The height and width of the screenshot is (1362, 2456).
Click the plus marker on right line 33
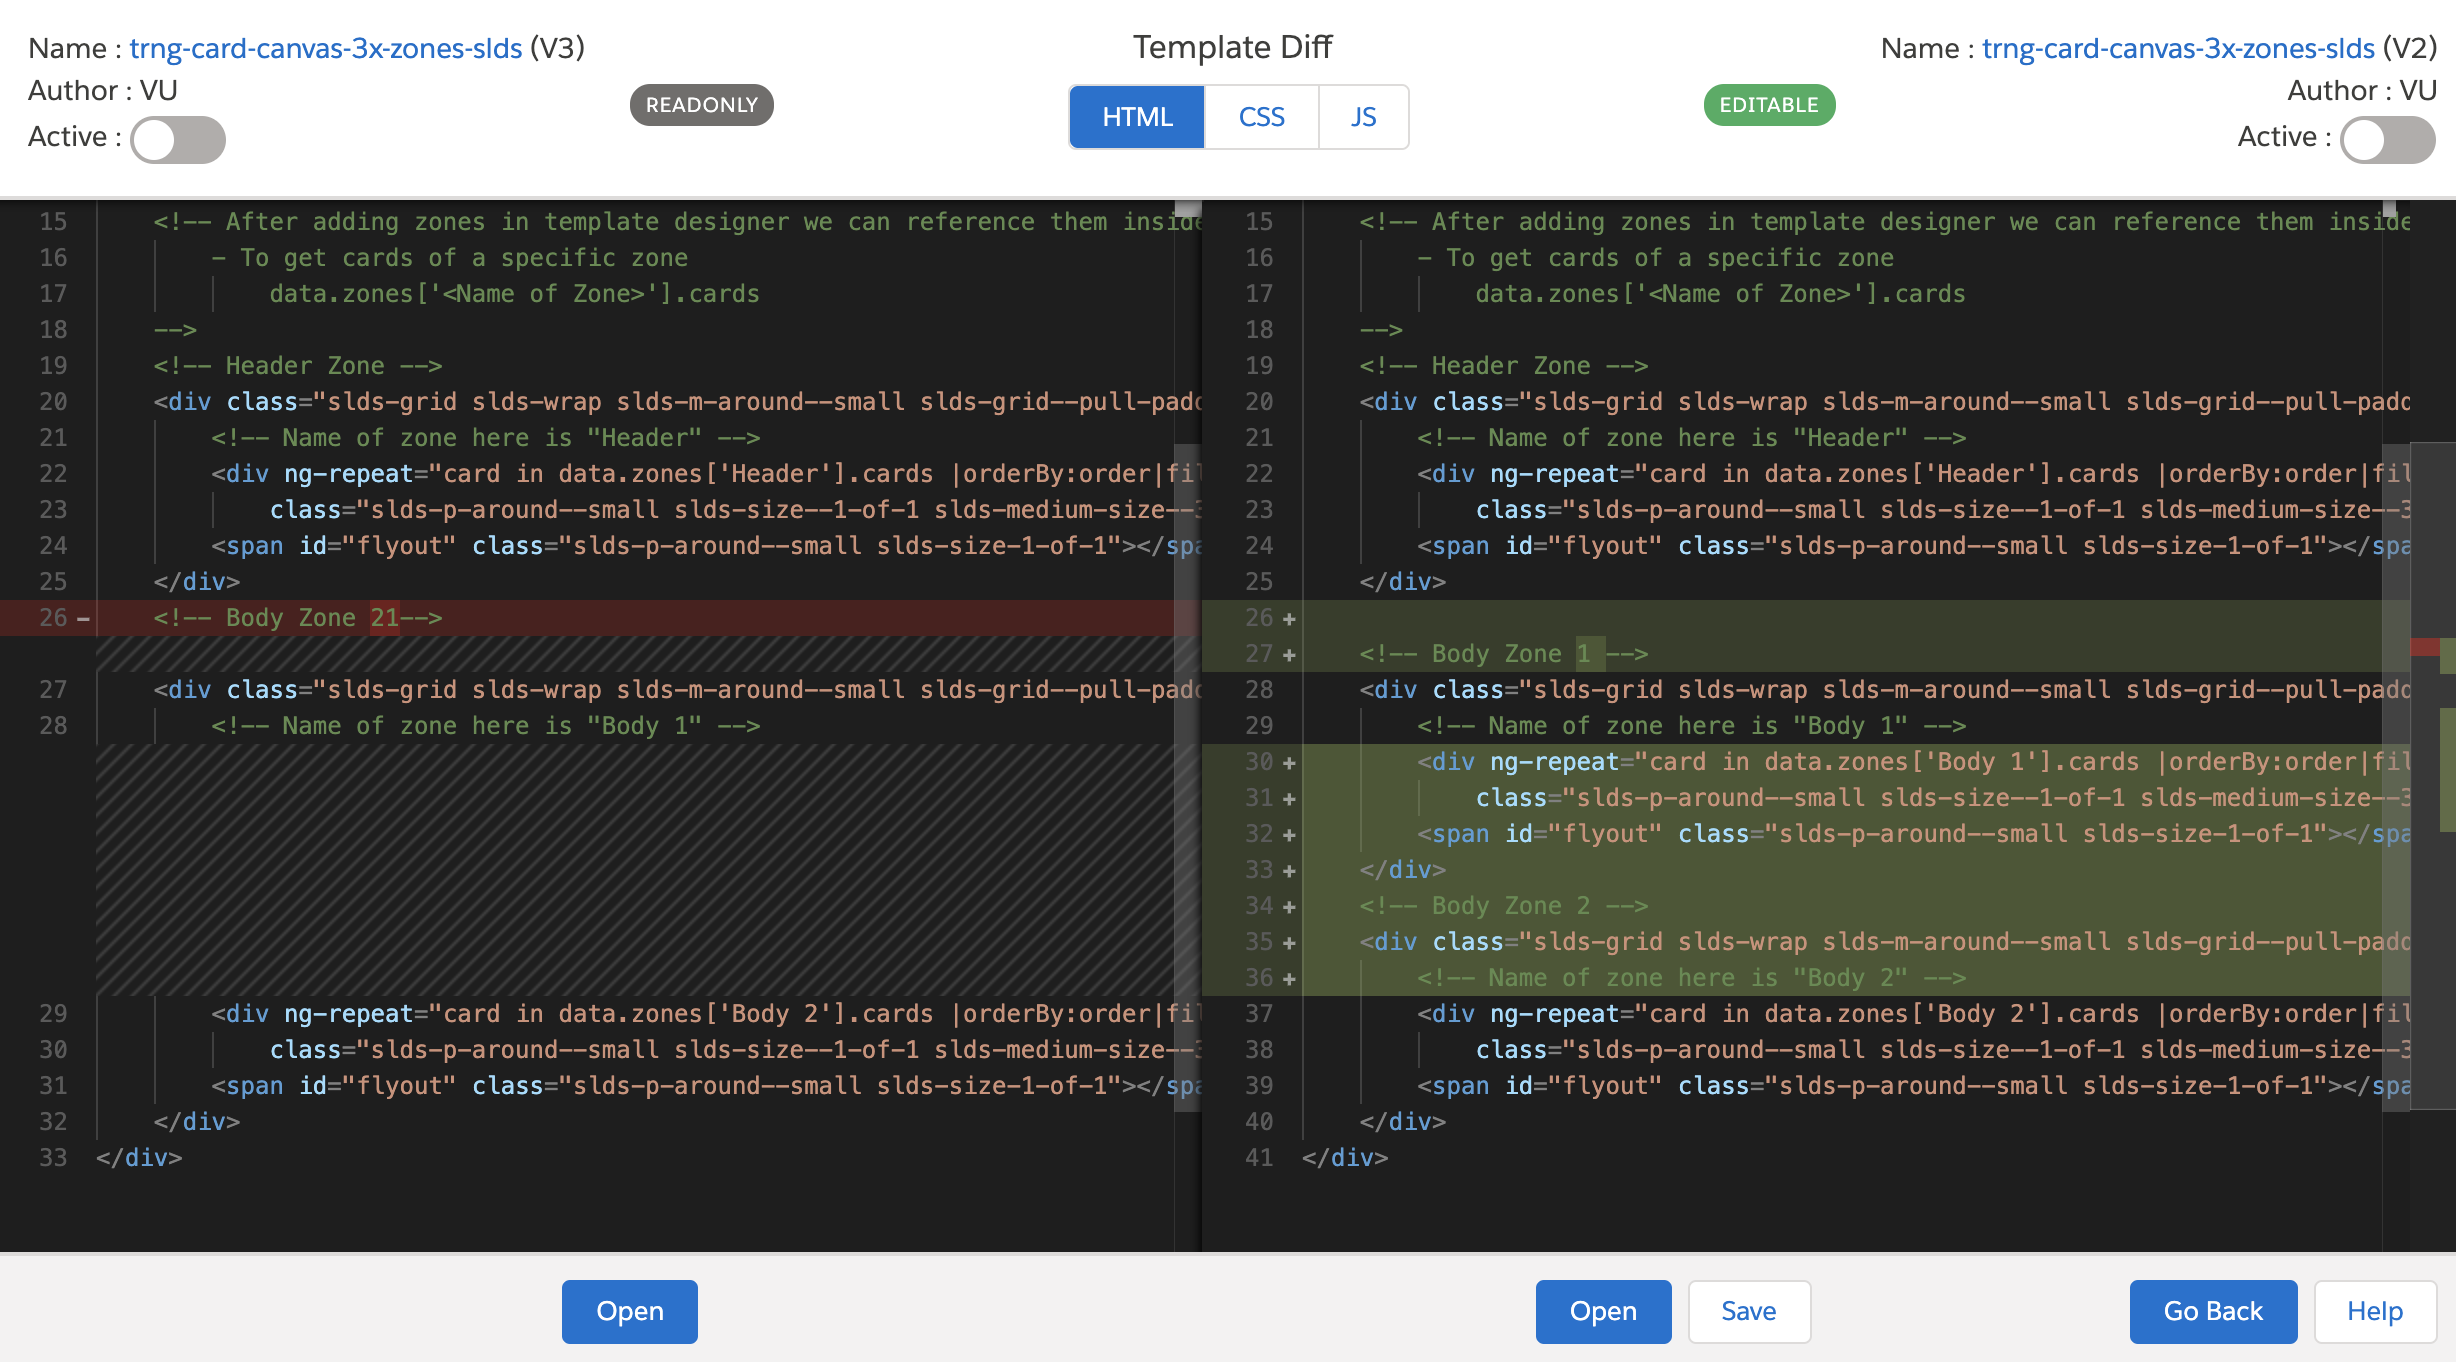coord(1289,871)
